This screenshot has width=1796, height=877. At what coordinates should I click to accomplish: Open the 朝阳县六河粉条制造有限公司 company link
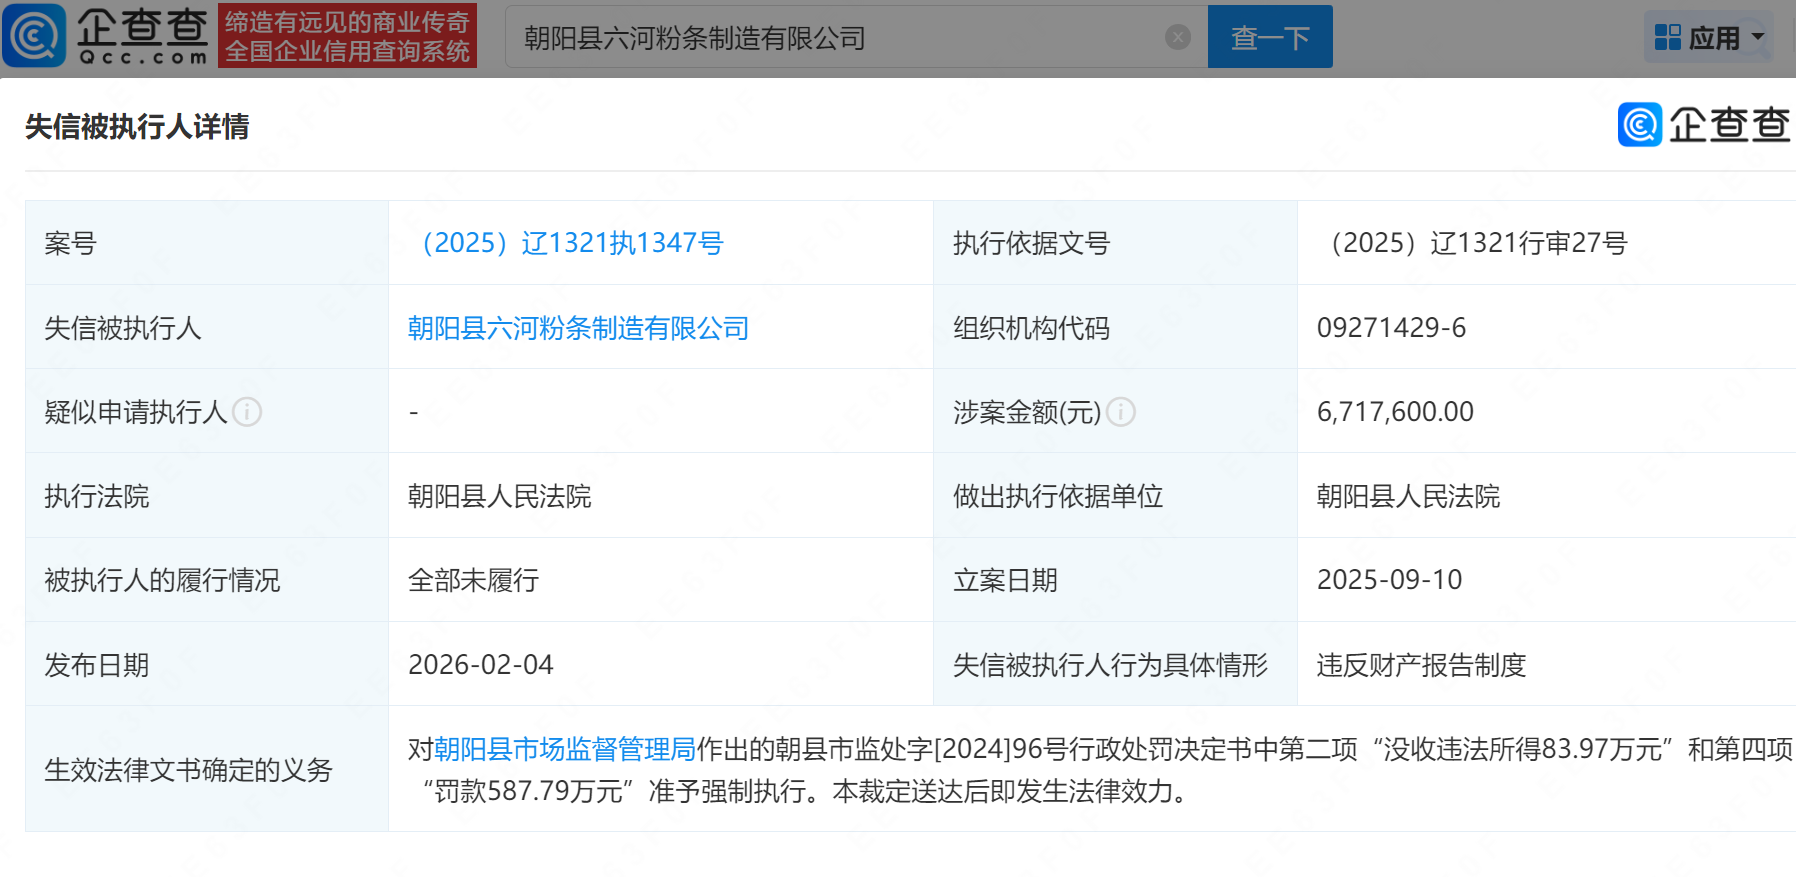pyautogui.click(x=578, y=328)
